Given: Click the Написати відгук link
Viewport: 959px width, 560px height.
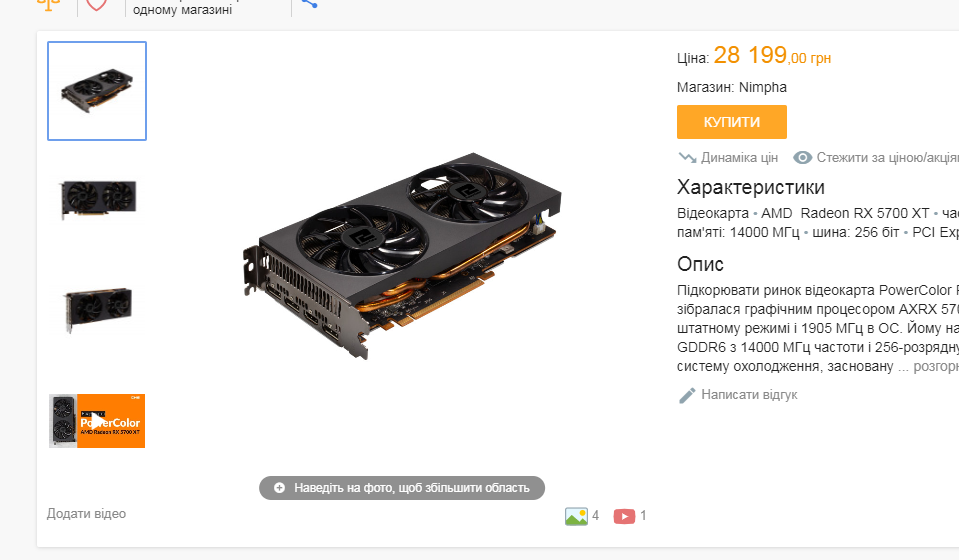Looking at the screenshot, I should (749, 395).
